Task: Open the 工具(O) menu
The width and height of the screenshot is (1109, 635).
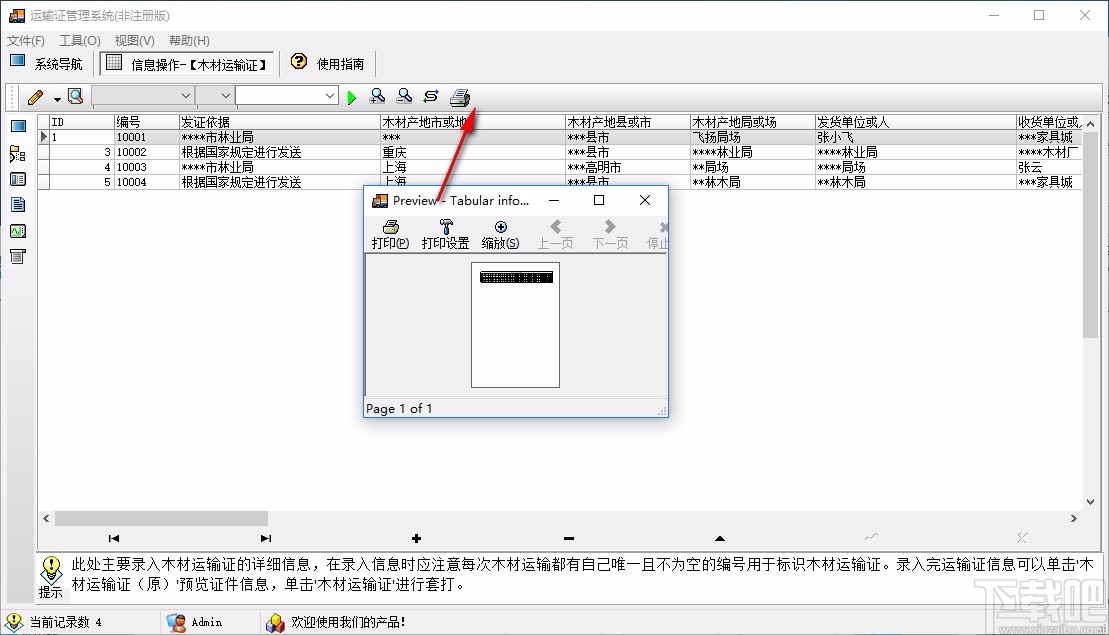Action: click(79, 40)
